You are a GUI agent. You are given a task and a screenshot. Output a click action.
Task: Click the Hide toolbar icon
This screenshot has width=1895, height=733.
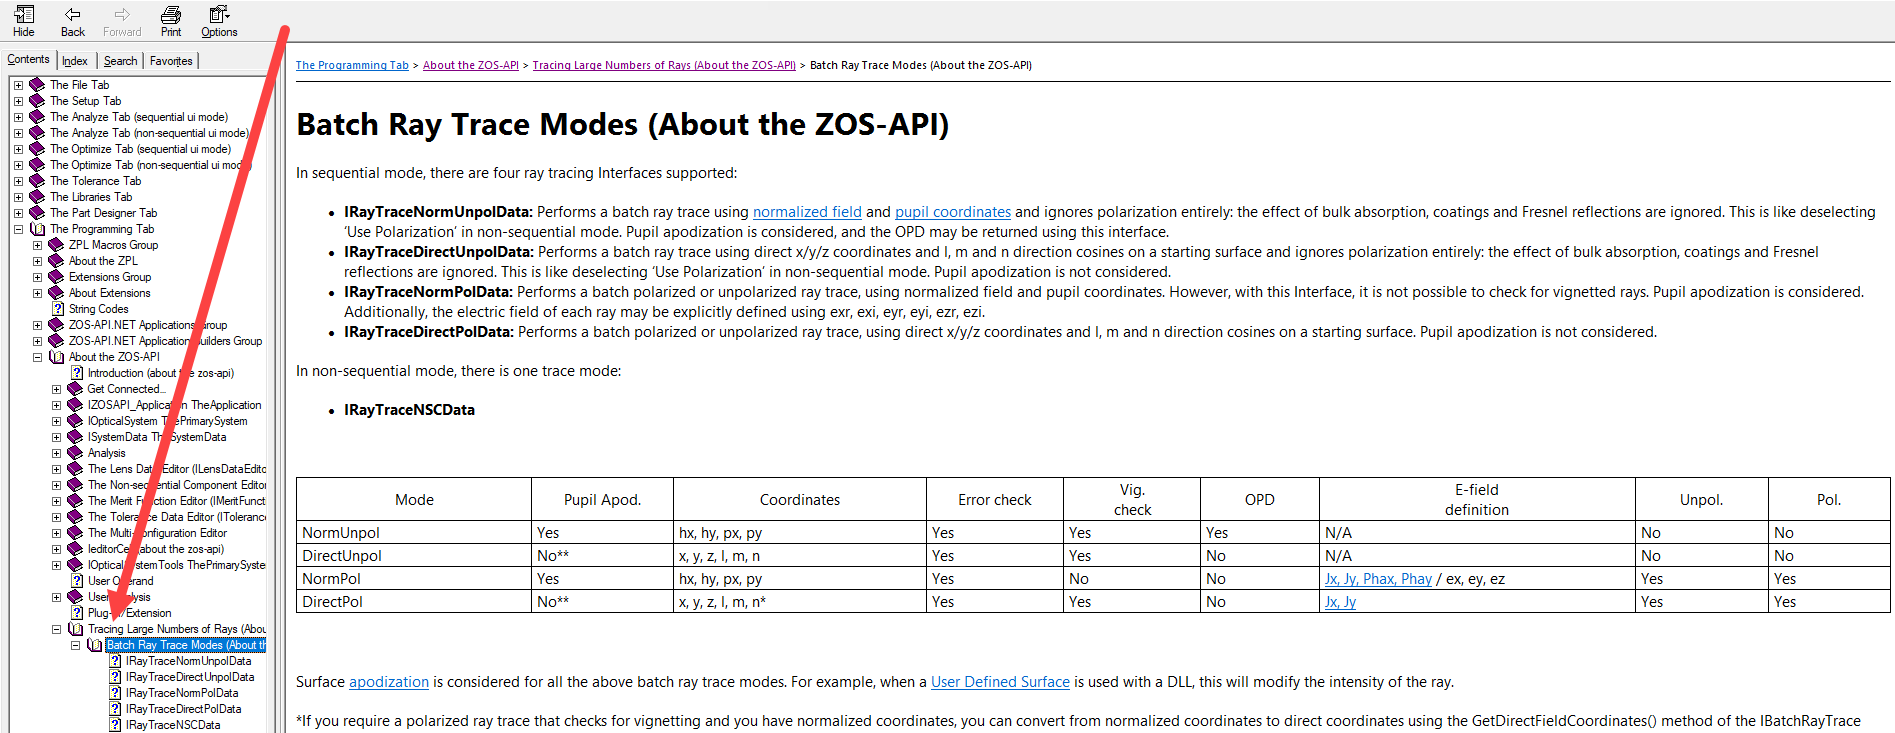pos(23,21)
